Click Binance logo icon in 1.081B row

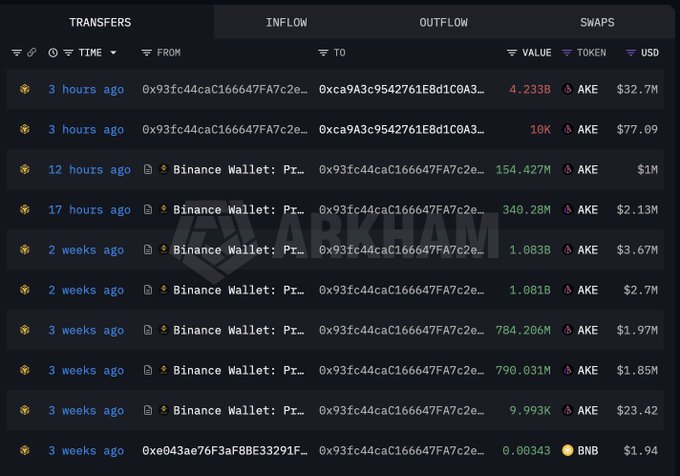tap(163, 290)
